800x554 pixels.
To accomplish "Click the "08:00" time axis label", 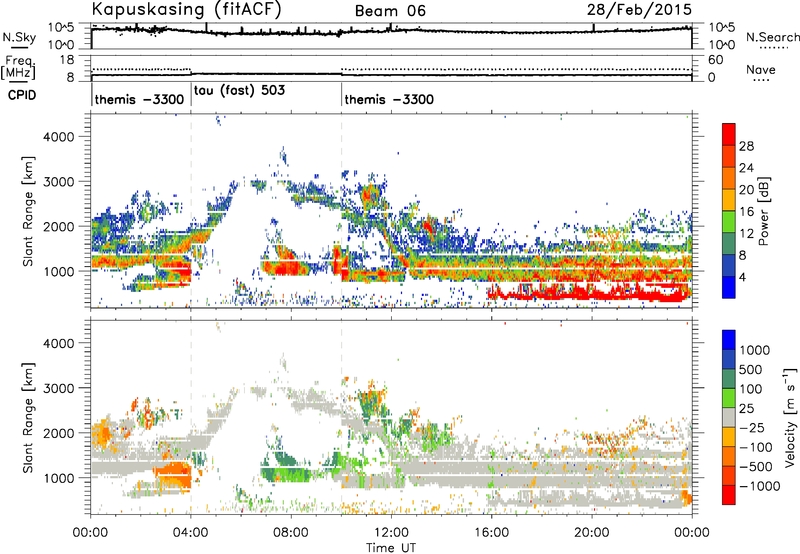I will pos(291,533).
